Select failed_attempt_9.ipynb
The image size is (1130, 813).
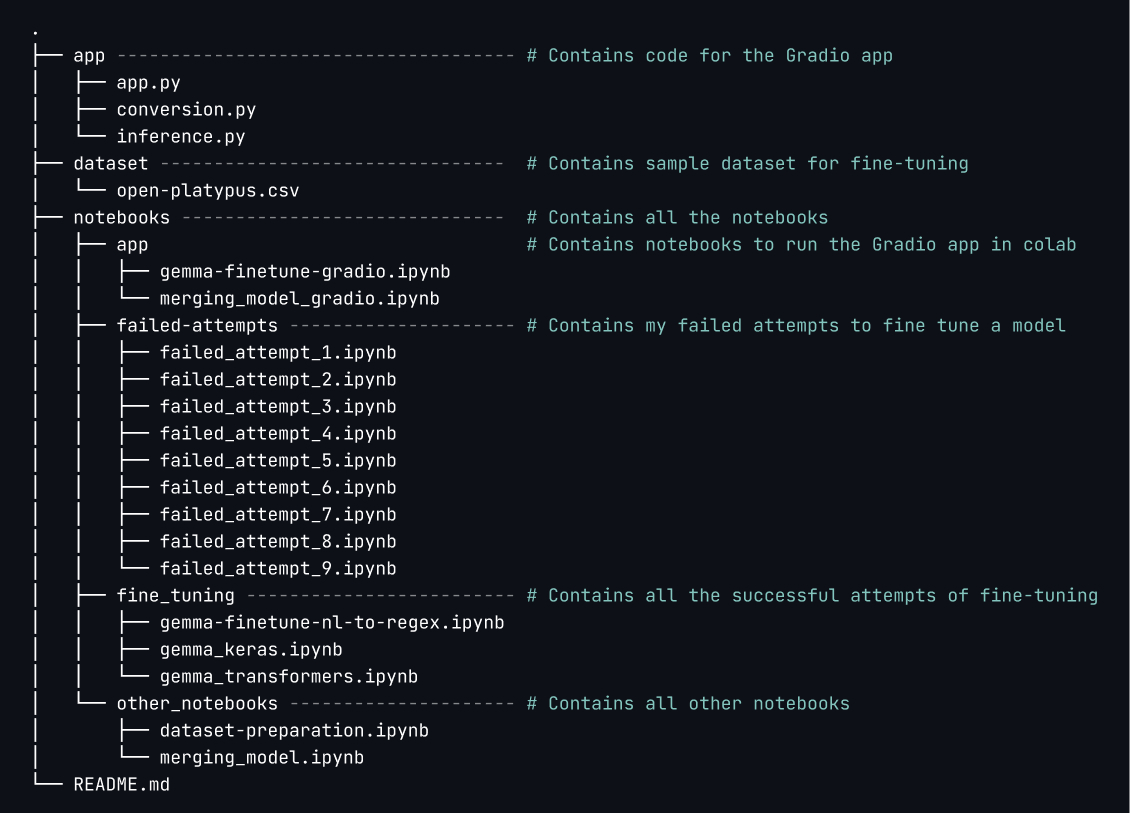(277, 569)
